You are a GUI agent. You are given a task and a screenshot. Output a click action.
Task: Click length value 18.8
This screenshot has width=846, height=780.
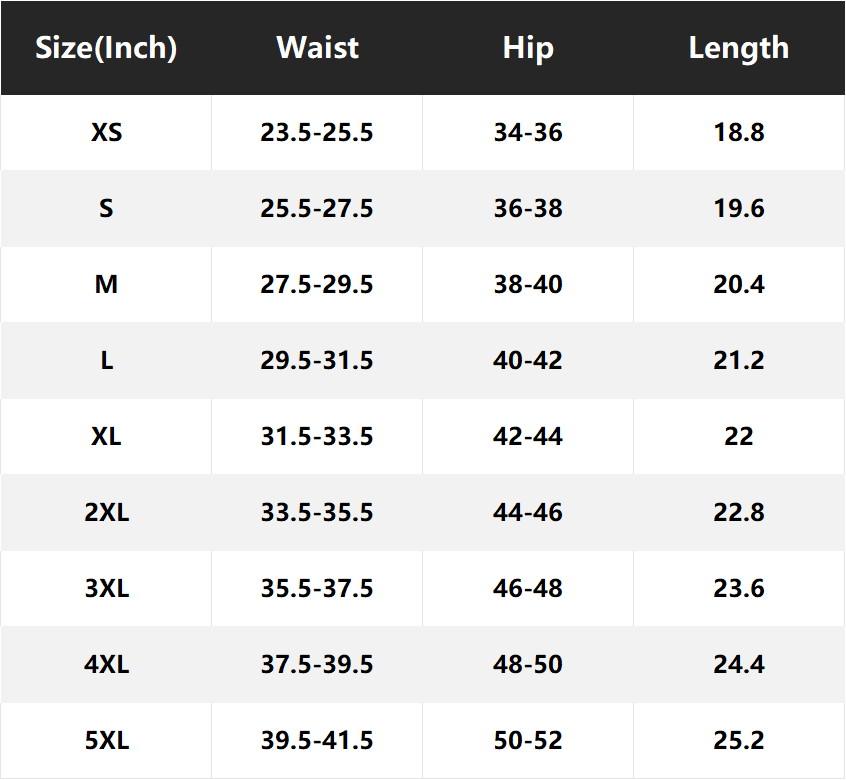click(739, 133)
